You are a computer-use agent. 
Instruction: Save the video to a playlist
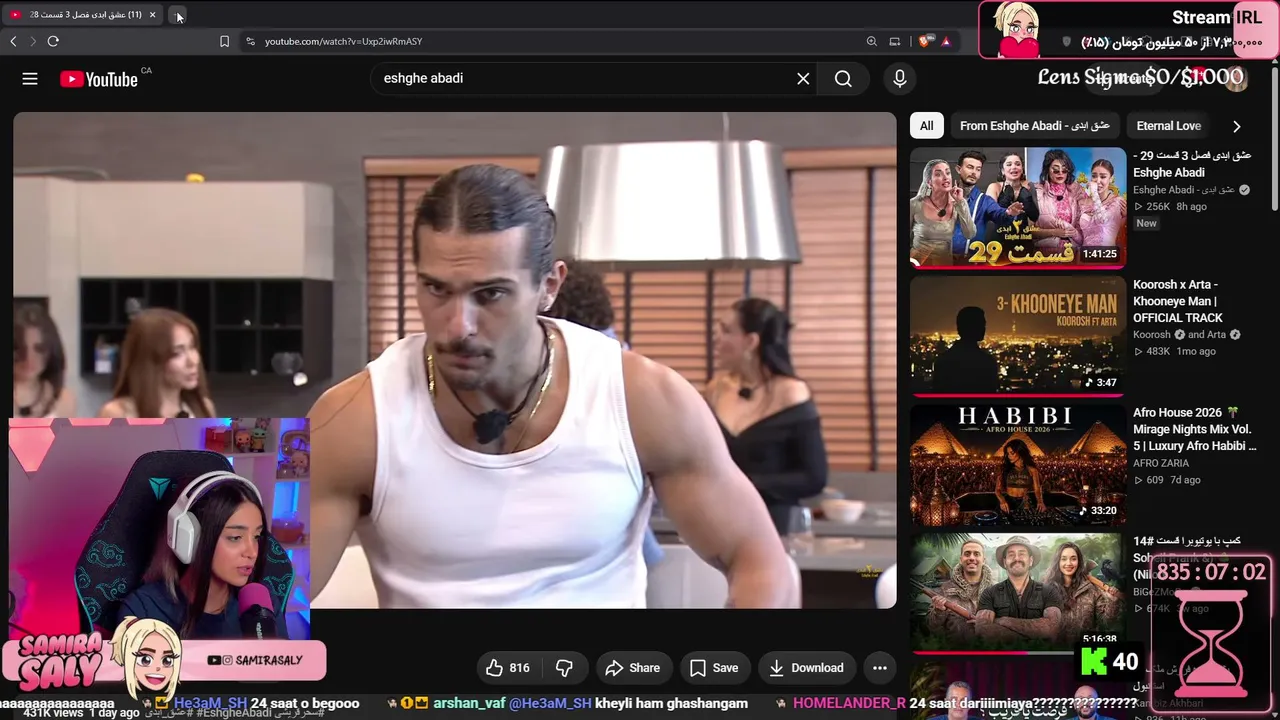pyautogui.click(x=714, y=668)
